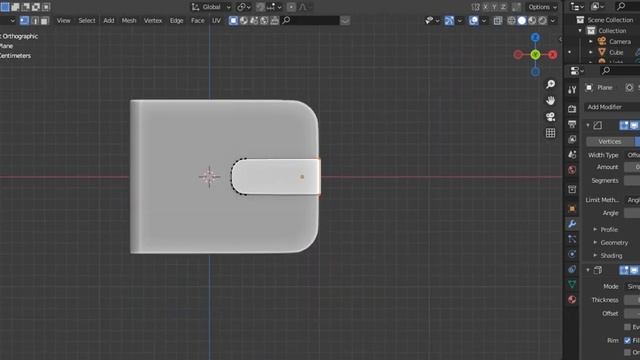
Task: Open the World properties tab
Action: (x=572, y=170)
